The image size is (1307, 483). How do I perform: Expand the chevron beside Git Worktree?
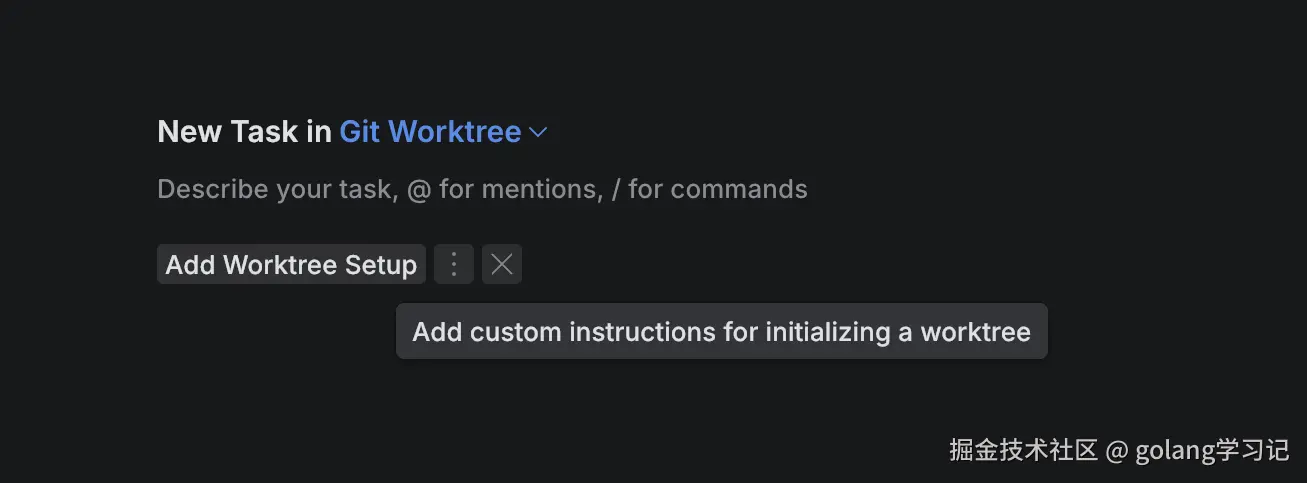[x=538, y=132]
